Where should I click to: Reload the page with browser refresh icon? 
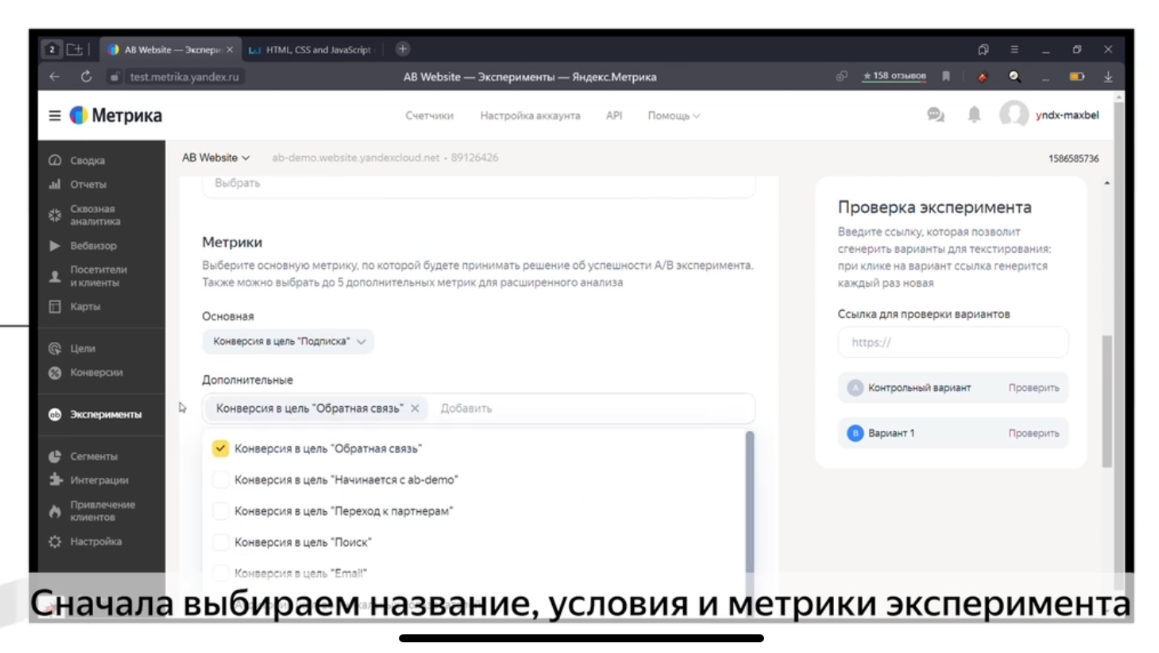coord(86,77)
